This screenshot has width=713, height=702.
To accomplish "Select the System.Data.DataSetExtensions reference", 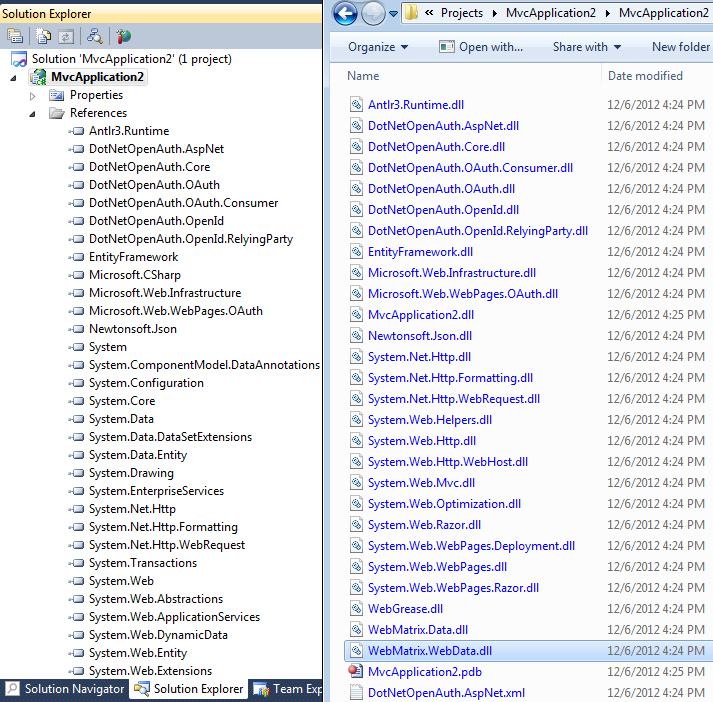I will pos(170,437).
